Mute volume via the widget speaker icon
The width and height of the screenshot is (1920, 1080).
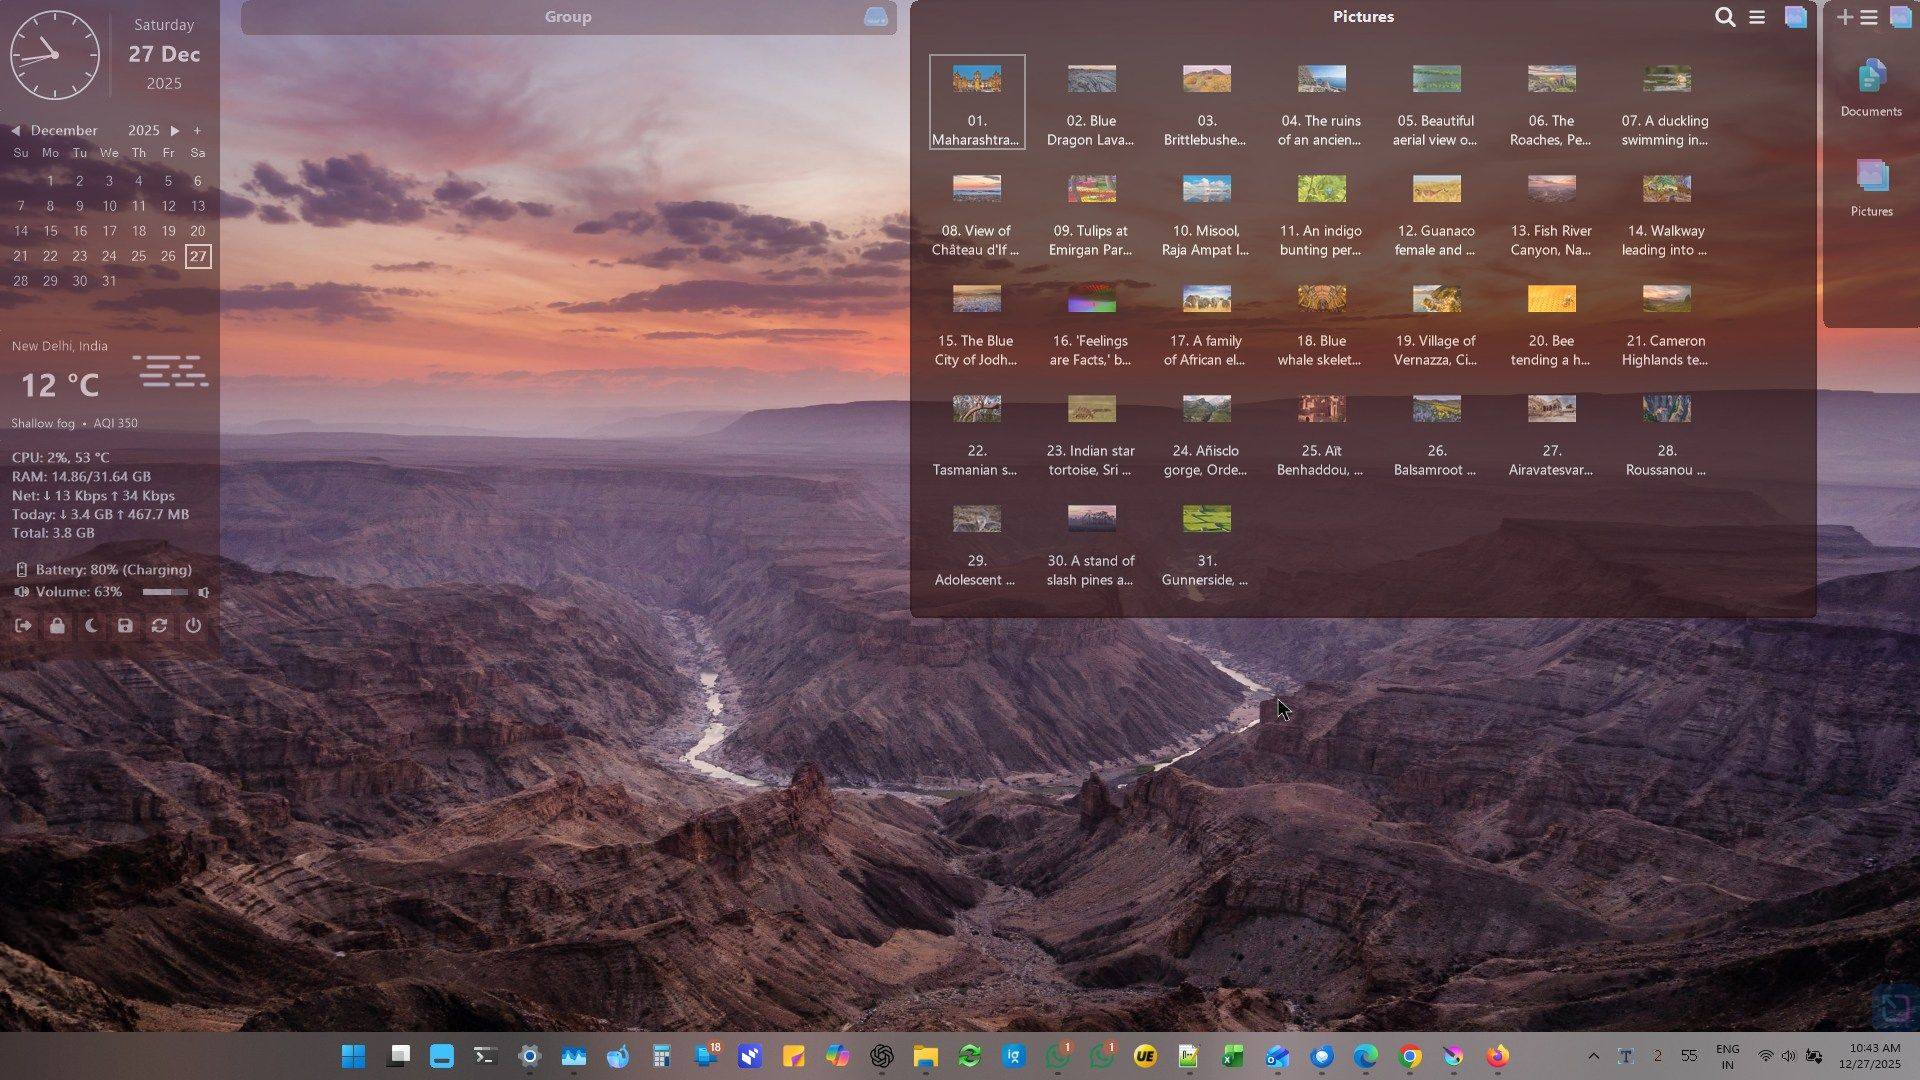[22, 591]
